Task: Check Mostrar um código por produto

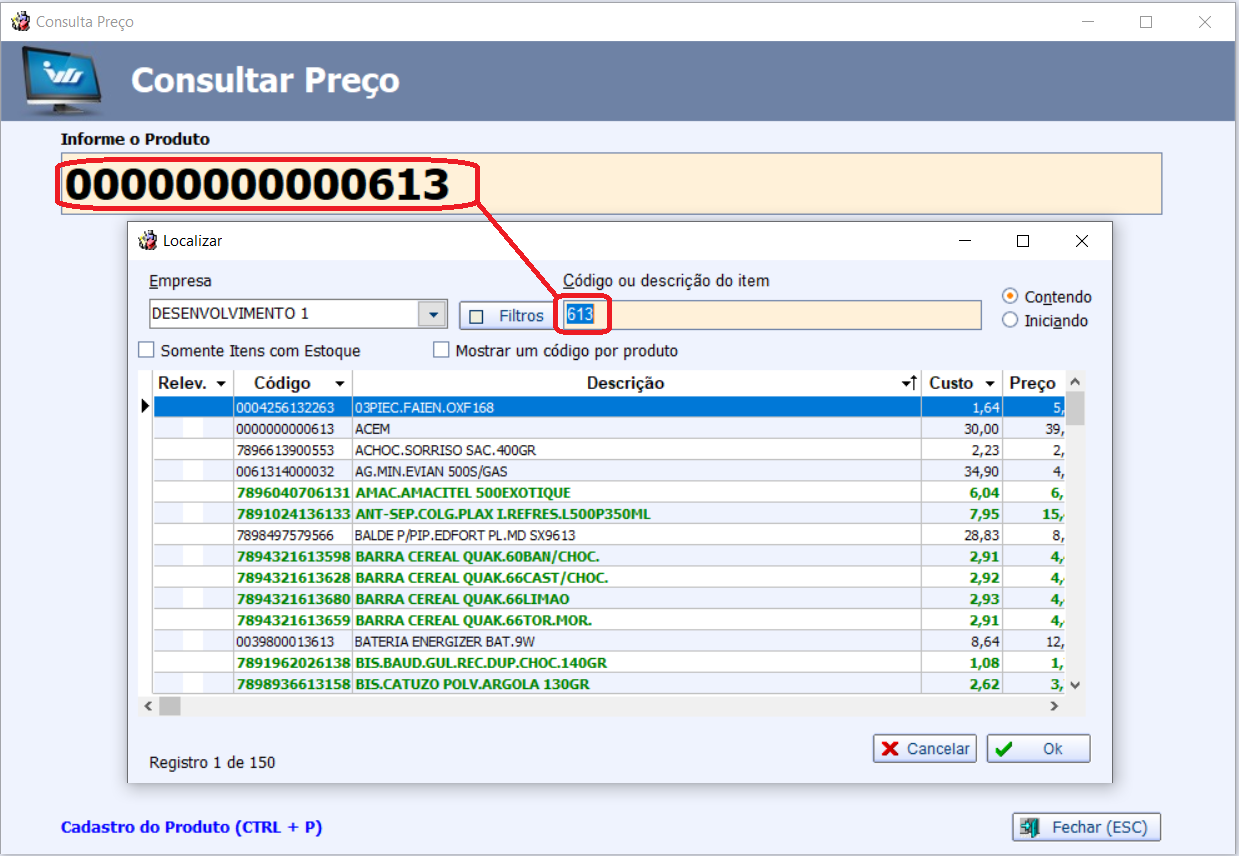Action: tap(442, 351)
